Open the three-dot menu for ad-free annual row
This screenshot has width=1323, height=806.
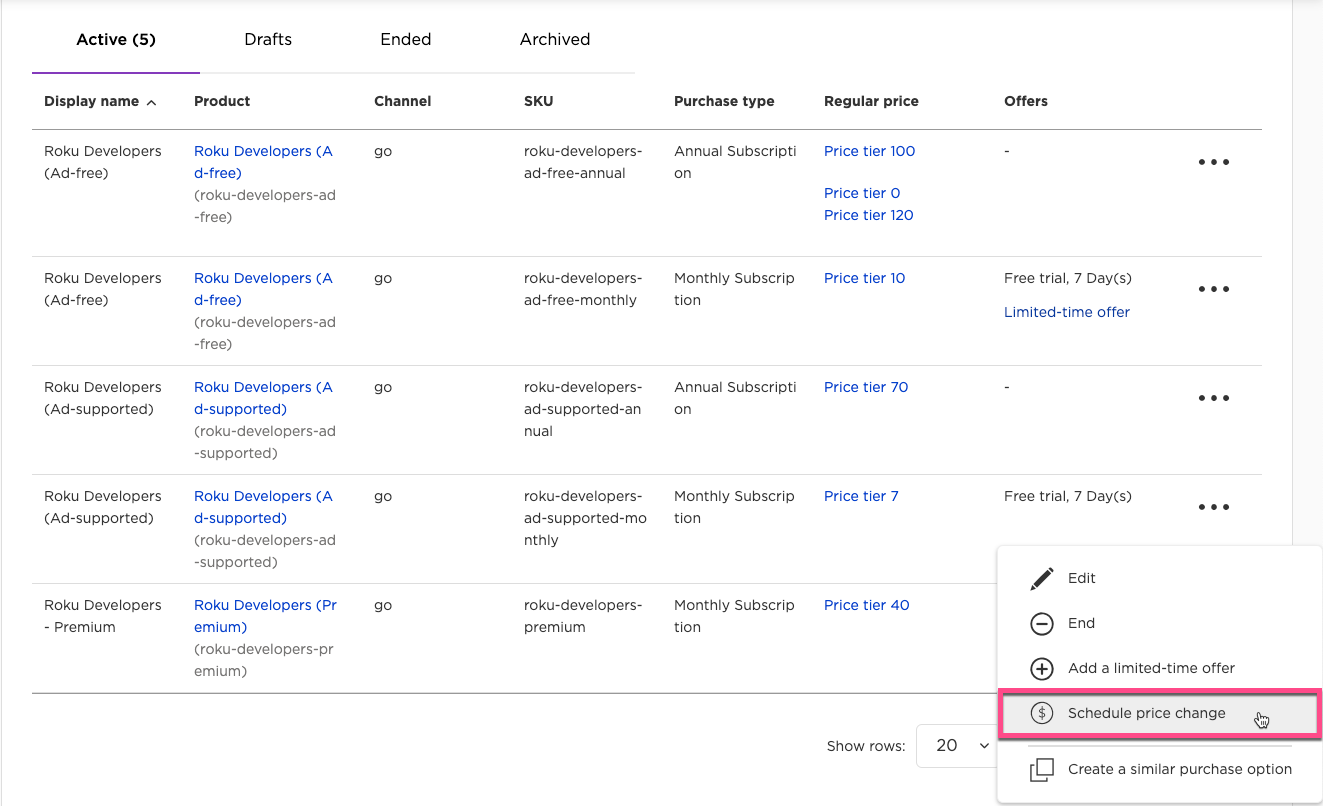tap(1213, 162)
